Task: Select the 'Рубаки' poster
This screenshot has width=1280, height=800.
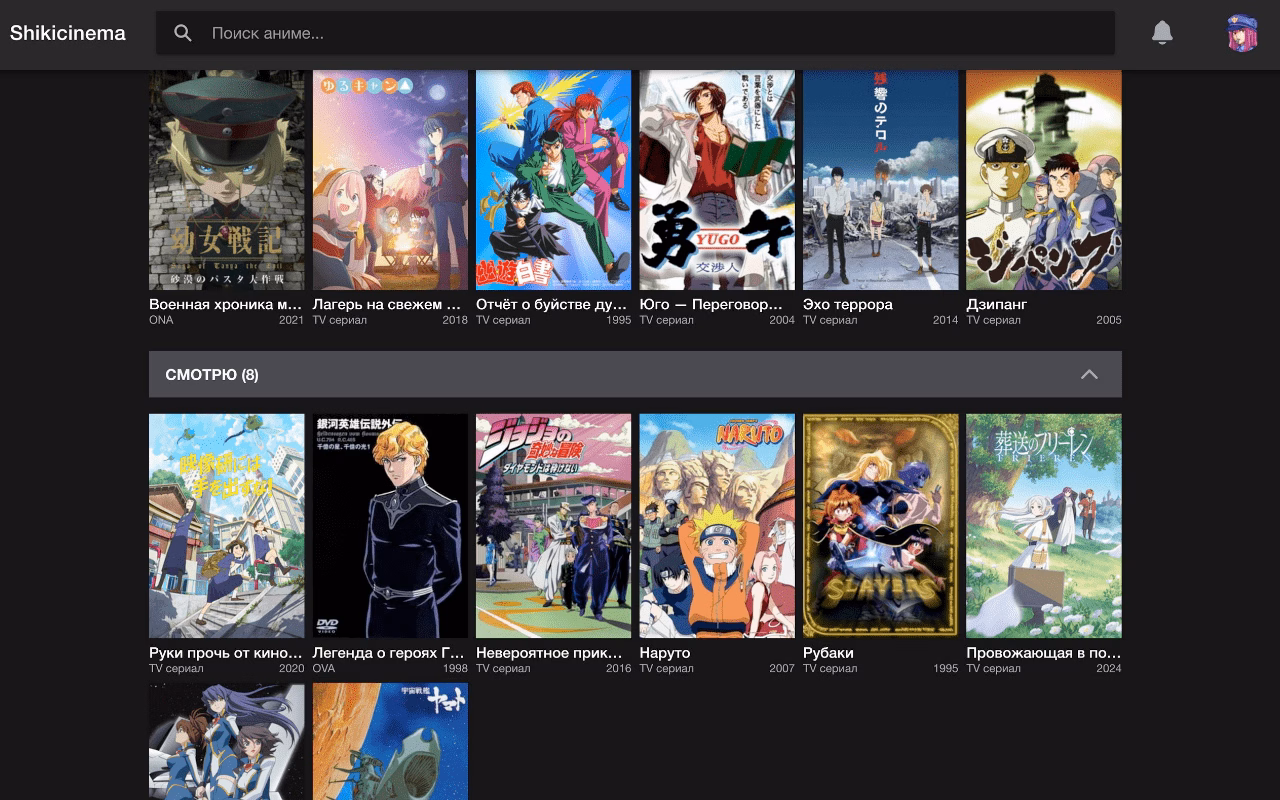Action: click(880, 525)
